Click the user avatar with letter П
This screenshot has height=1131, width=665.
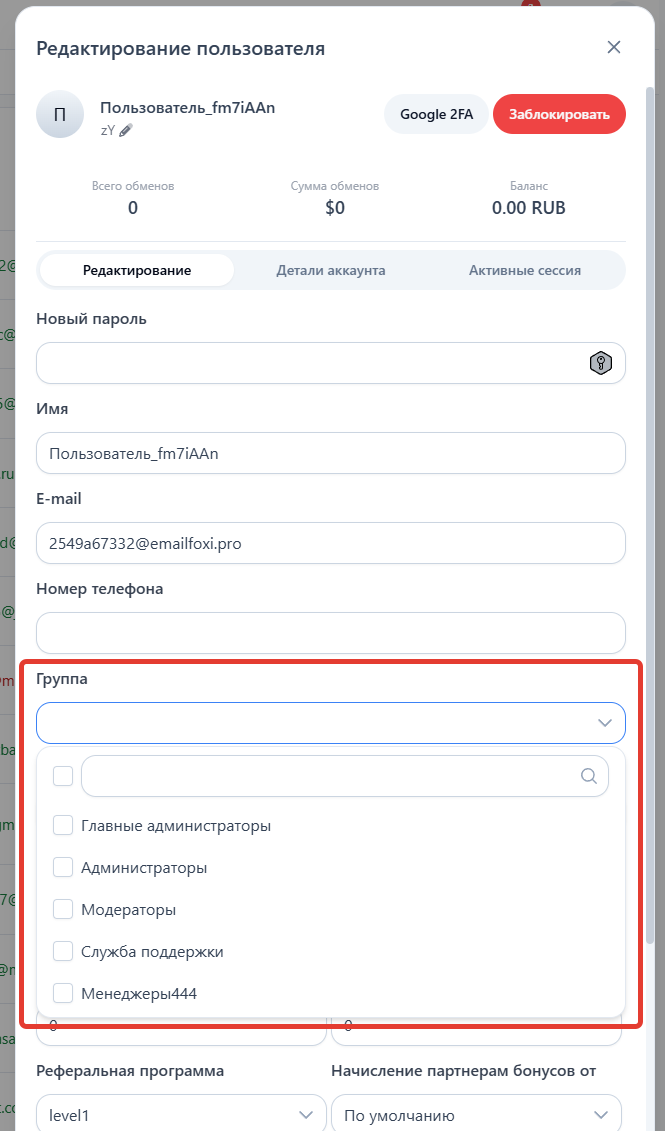click(x=60, y=115)
